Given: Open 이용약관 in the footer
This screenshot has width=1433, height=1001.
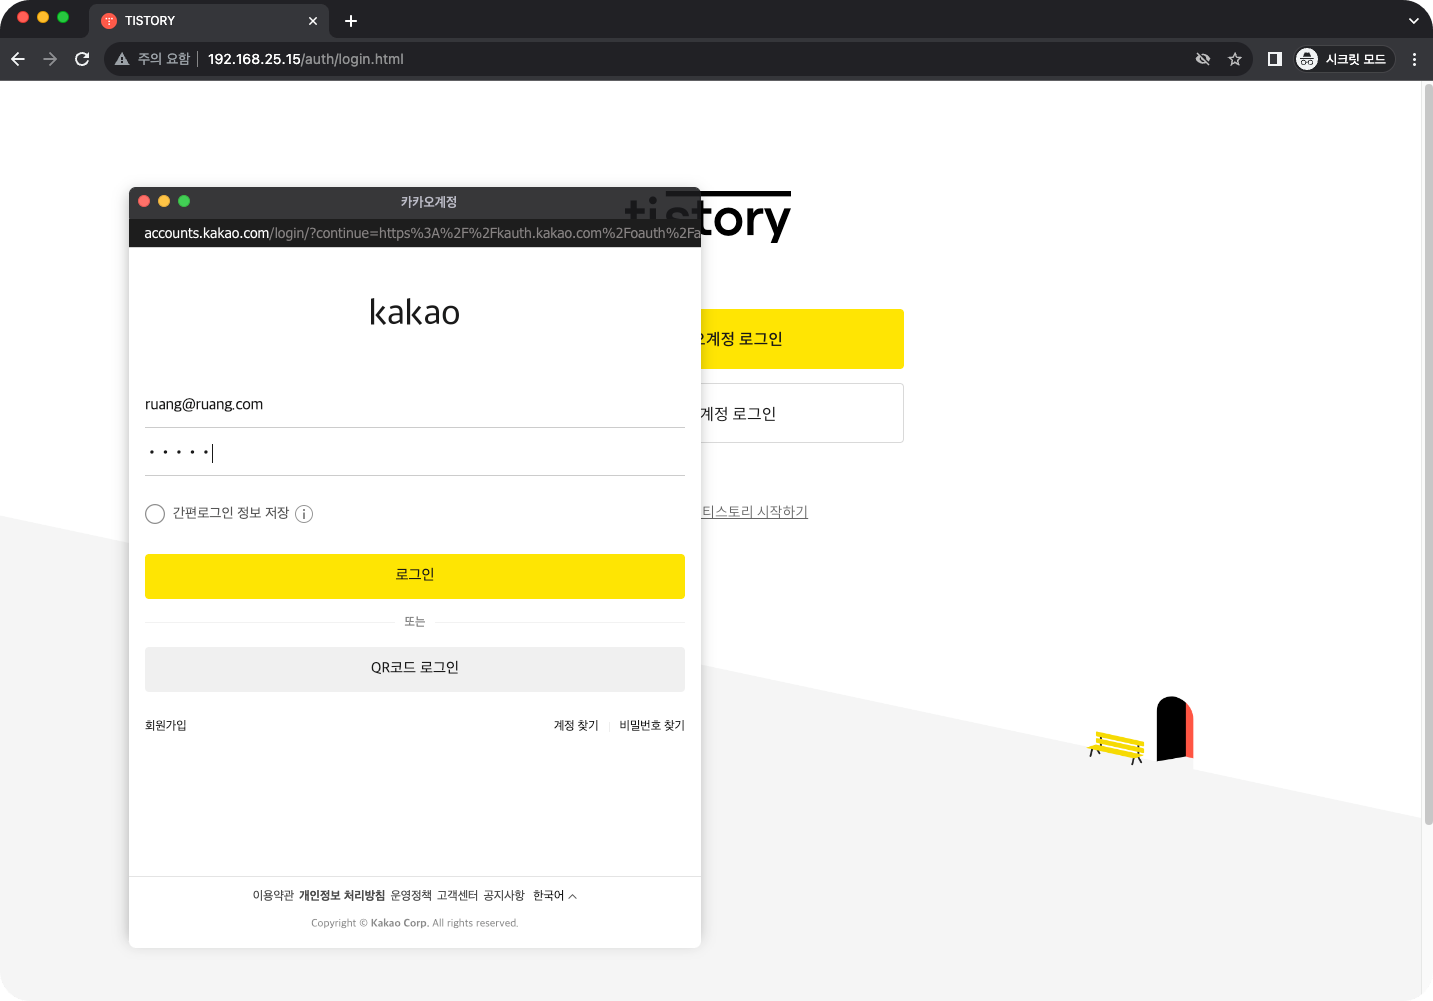Looking at the screenshot, I should pos(273,896).
